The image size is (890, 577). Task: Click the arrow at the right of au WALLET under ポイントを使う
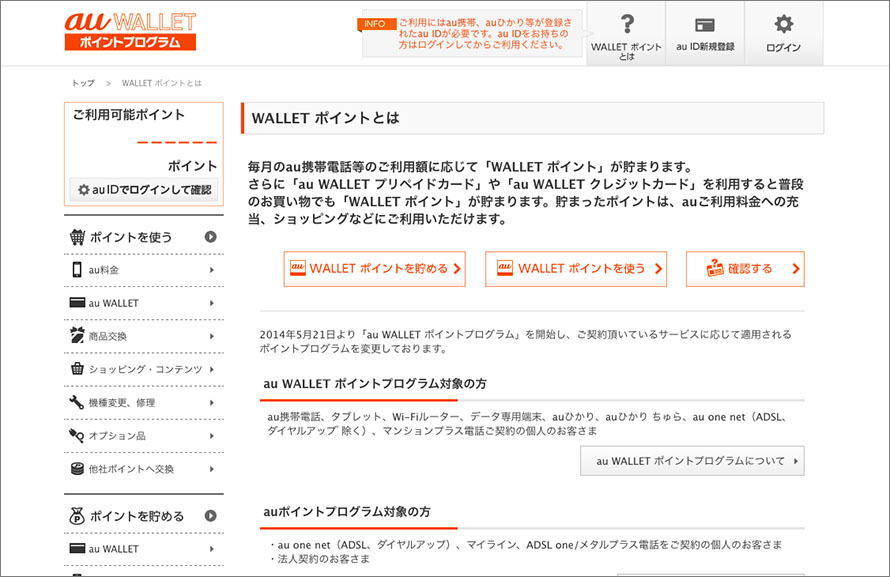pyautogui.click(x=212, y=303)
